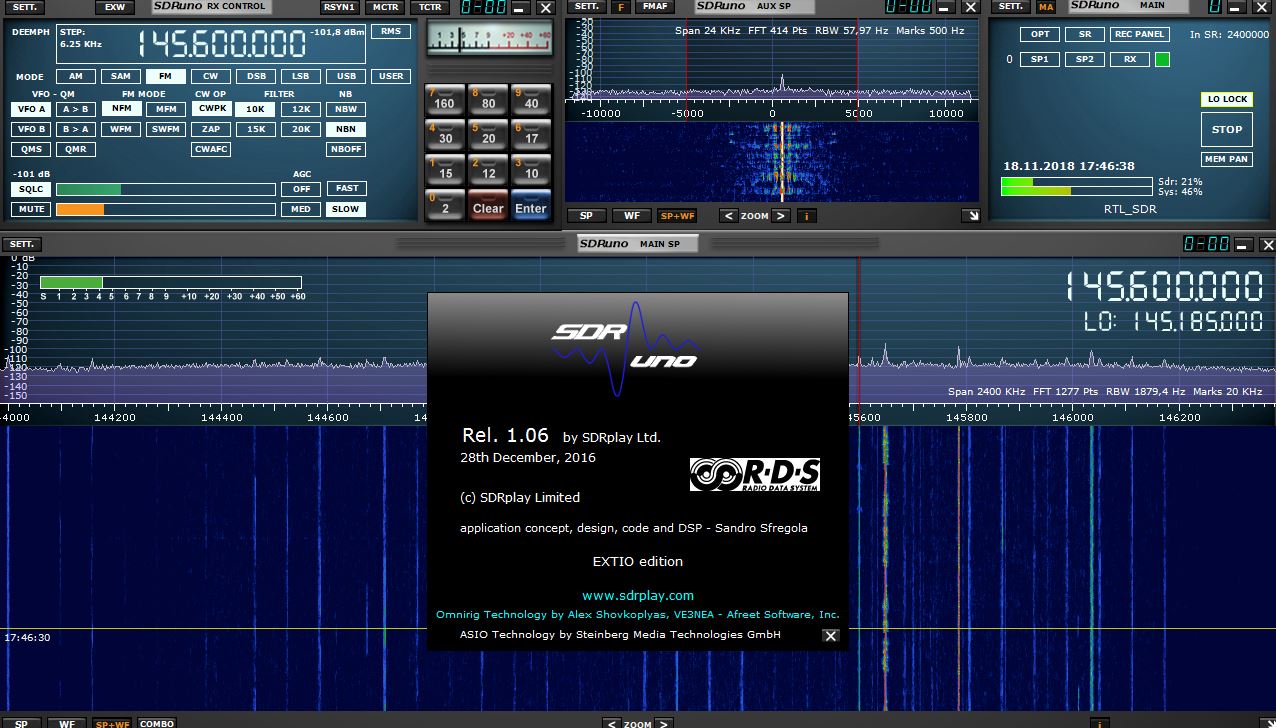The height and width of the screenshot is (728, 1276).
Task: Open the REC PANEL
Action: [x=1139, y=34]
